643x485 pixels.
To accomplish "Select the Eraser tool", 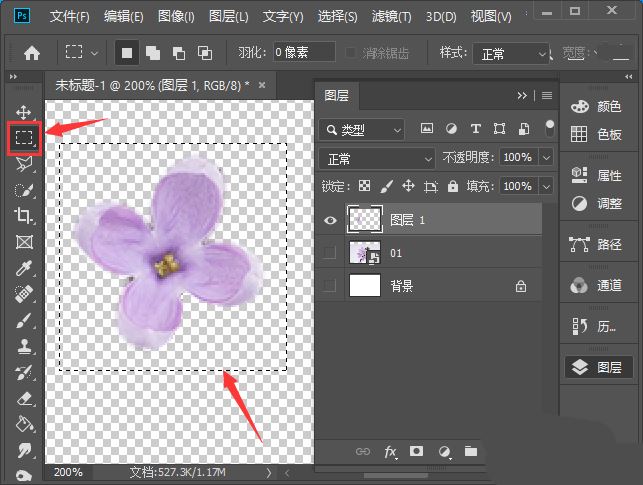I will click(23, 398).
